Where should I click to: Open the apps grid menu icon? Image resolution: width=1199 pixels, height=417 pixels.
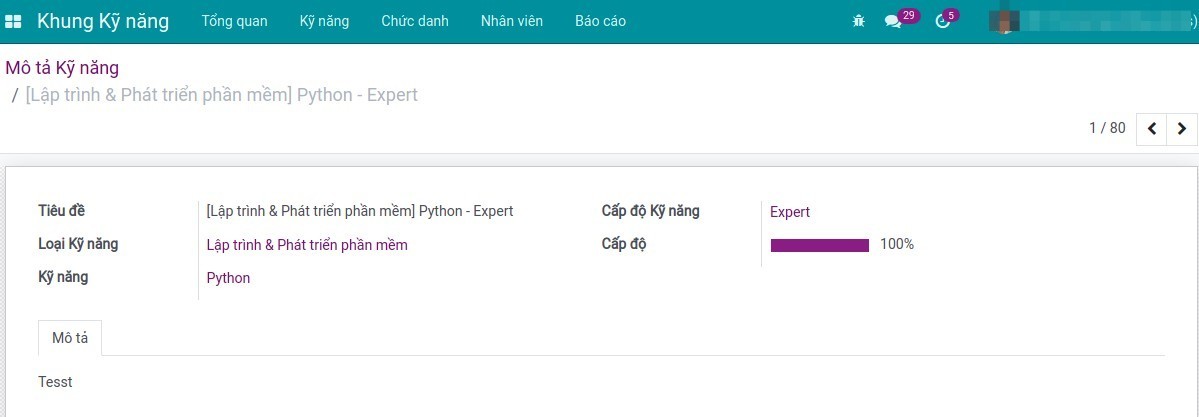point(13,21)
